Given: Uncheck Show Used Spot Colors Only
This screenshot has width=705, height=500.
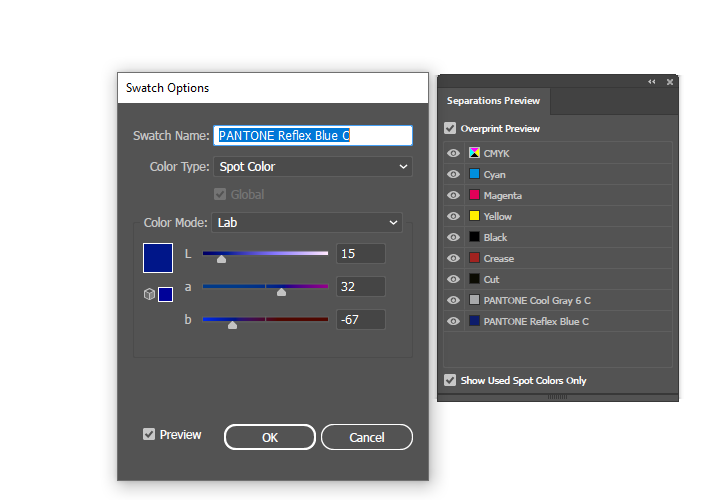Looking at the screenshot, I should [x=450, y=380].
